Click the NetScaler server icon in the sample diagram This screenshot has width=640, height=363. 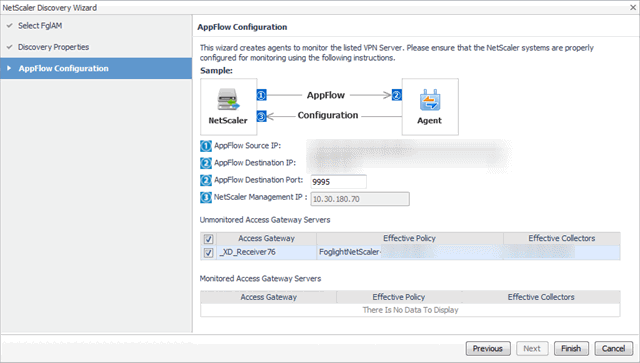click(228, 99)
